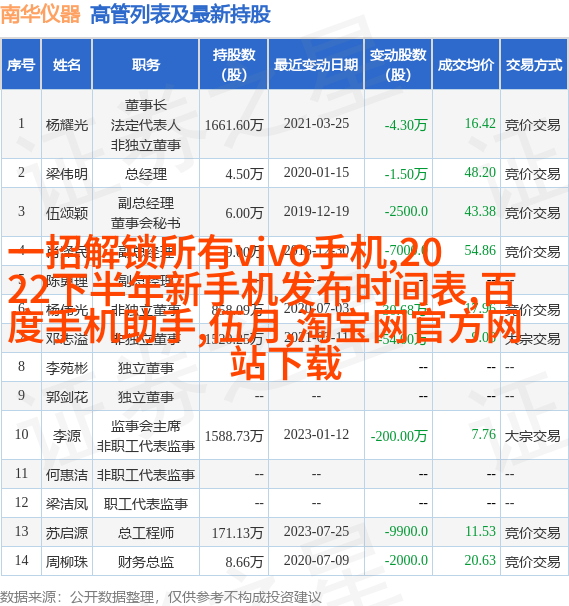Click the 南华仪器 title text
The height and width of the screenshot is (606, 569).
tap(41, 15)
